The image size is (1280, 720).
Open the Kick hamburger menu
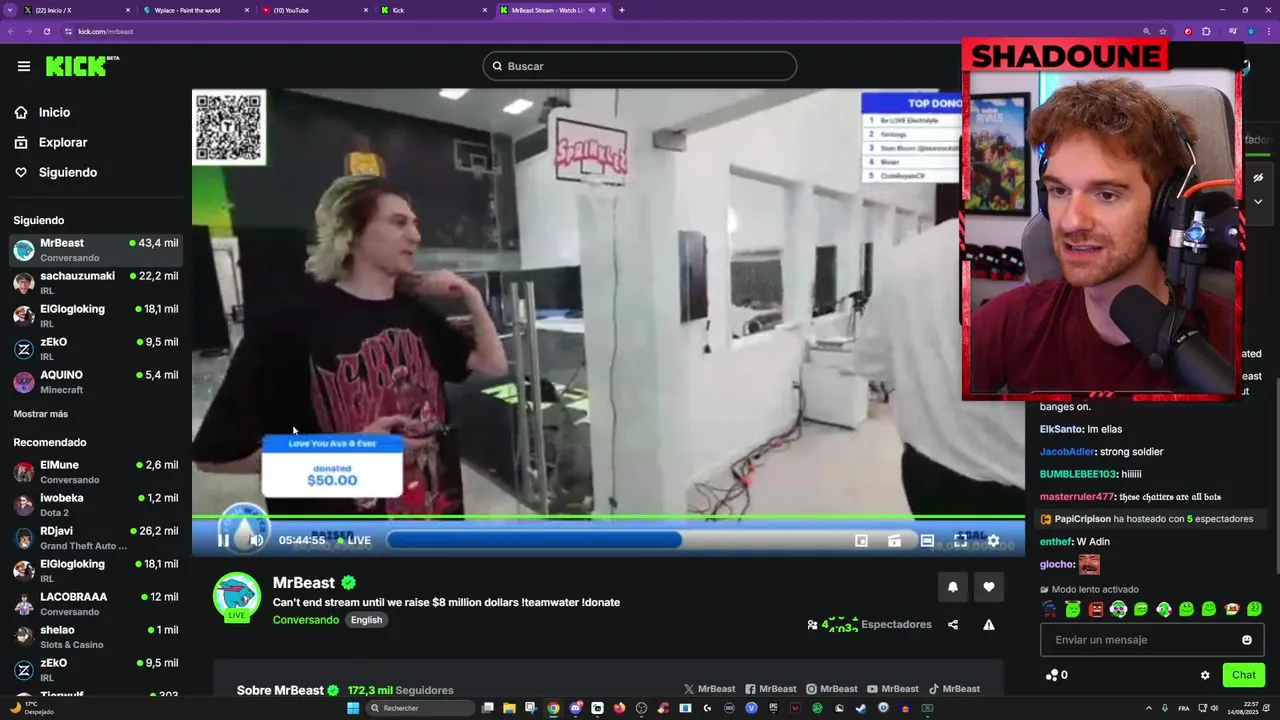24,66
